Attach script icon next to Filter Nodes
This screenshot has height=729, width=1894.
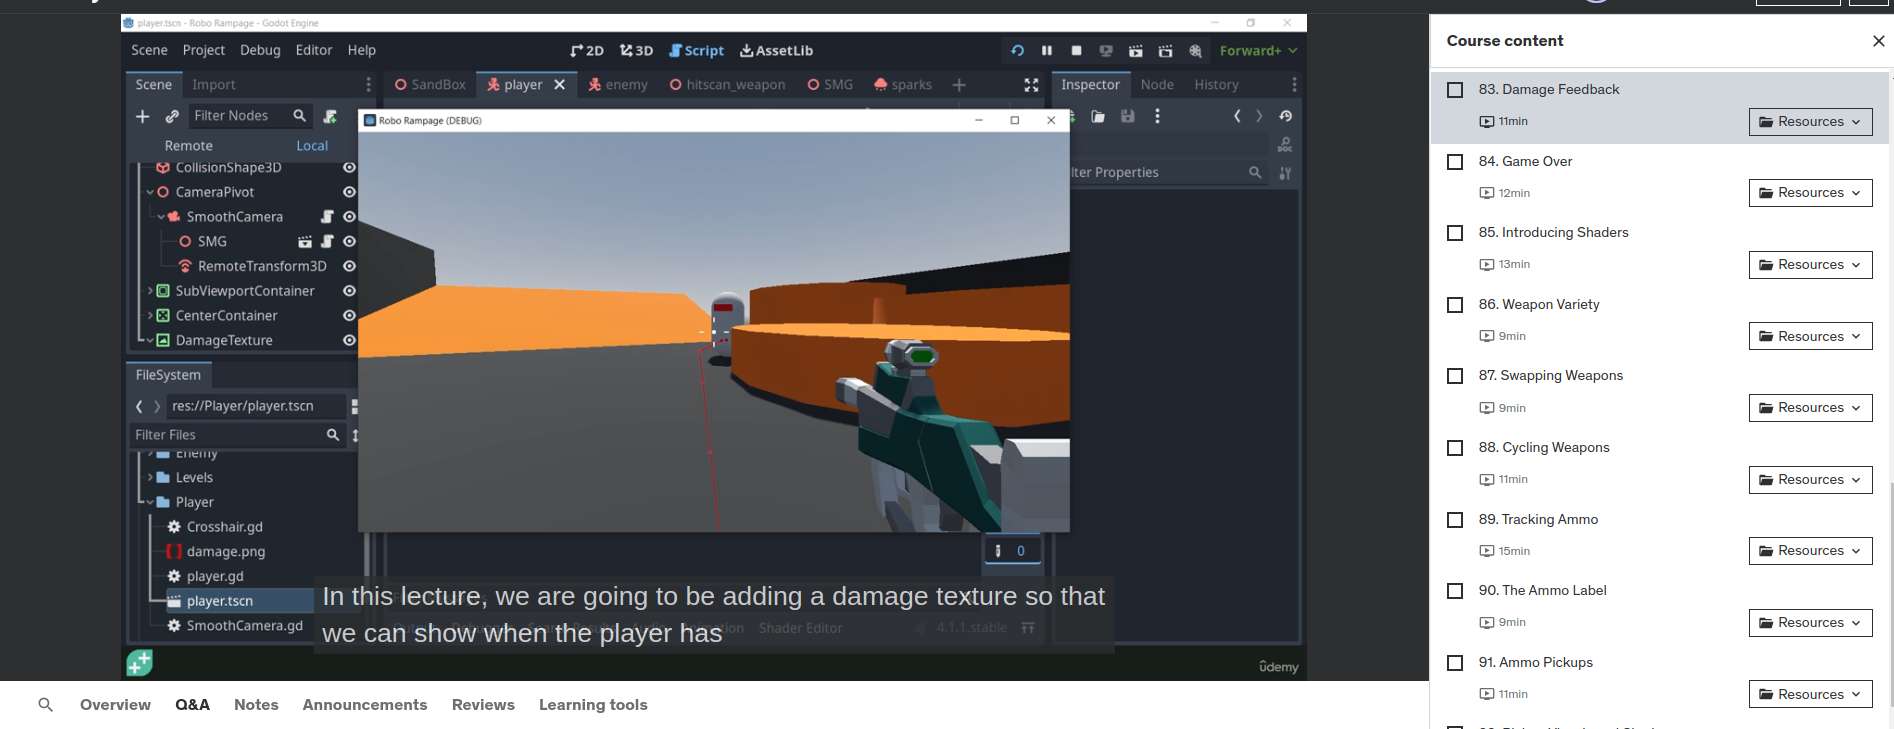click(x=330, y=116)
